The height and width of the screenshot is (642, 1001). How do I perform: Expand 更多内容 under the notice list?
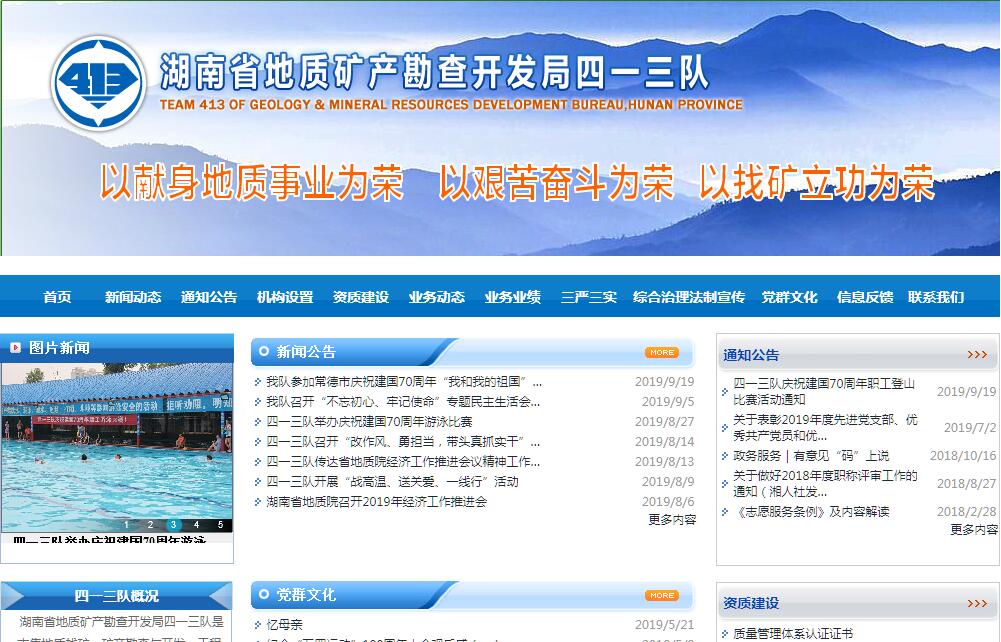[x=973, y=530]
